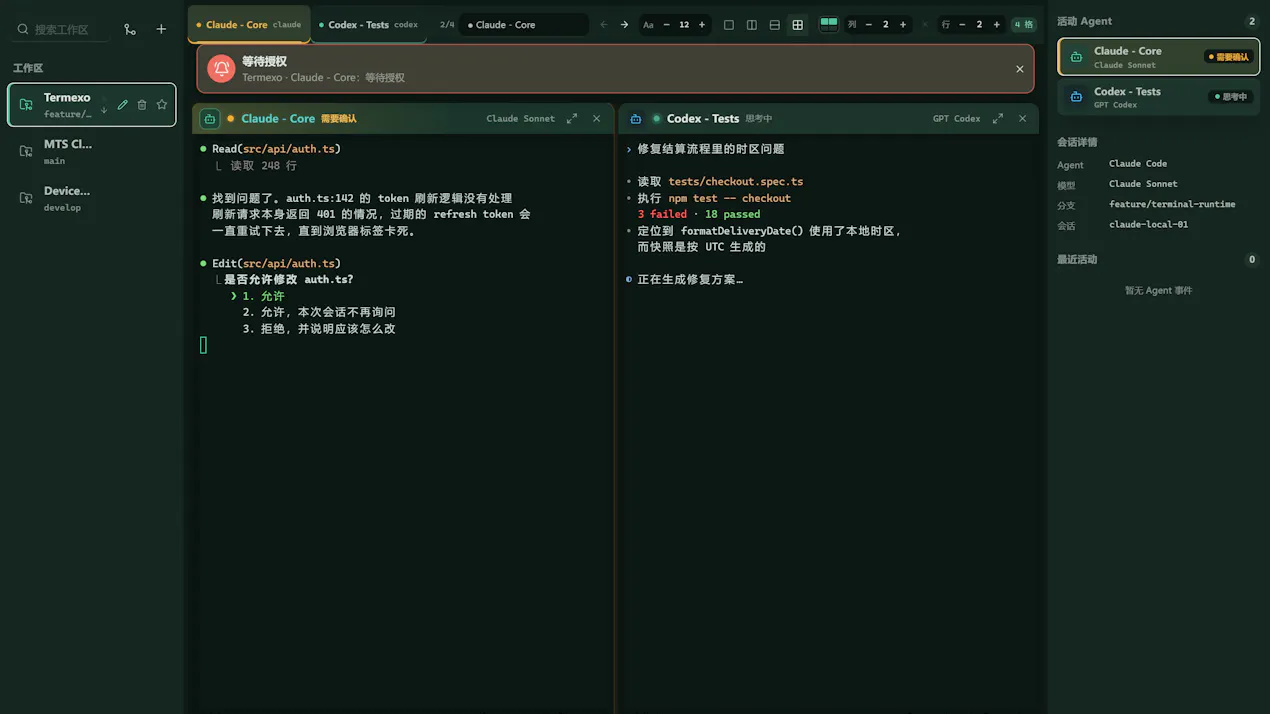The image size is (1270, 714).
Task: Delete the Termexo workspace via trash icon
Action: tap(142, 105)
